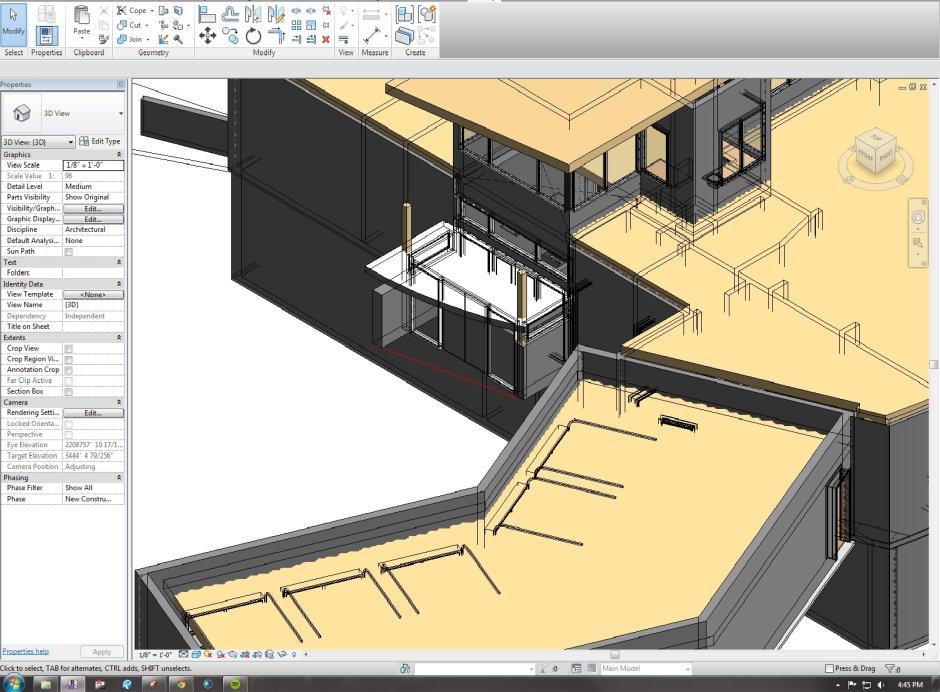Click the Measure dimension tool icon
940x692 pixels.
[374, 35]
